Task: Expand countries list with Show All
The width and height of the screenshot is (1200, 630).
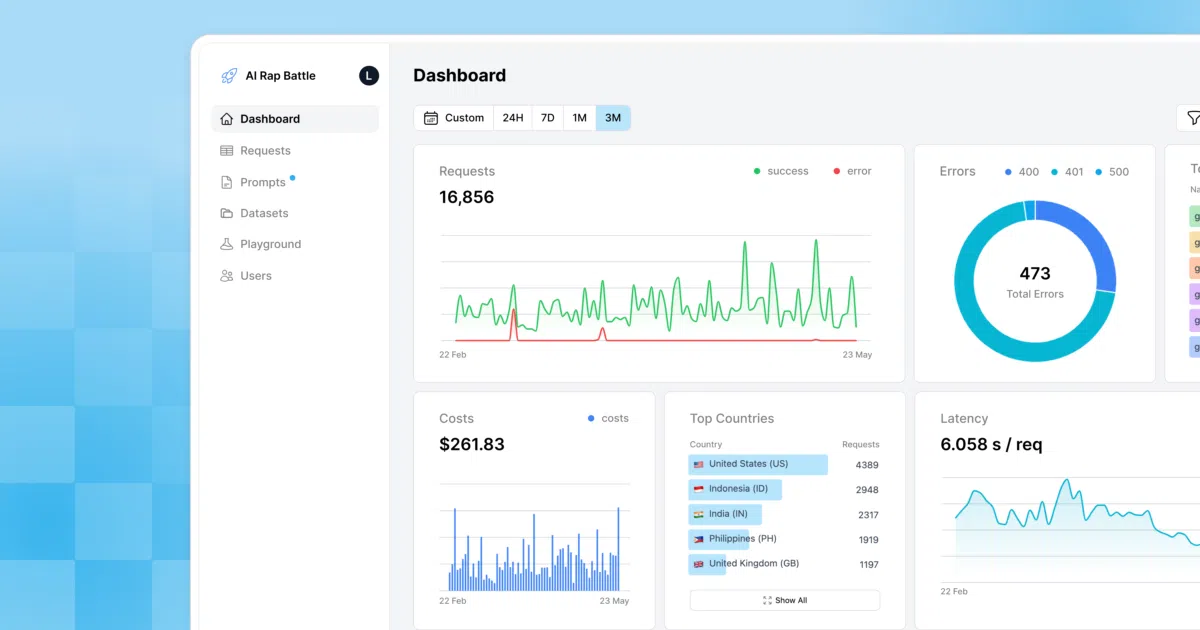Action: pos(785,600)
